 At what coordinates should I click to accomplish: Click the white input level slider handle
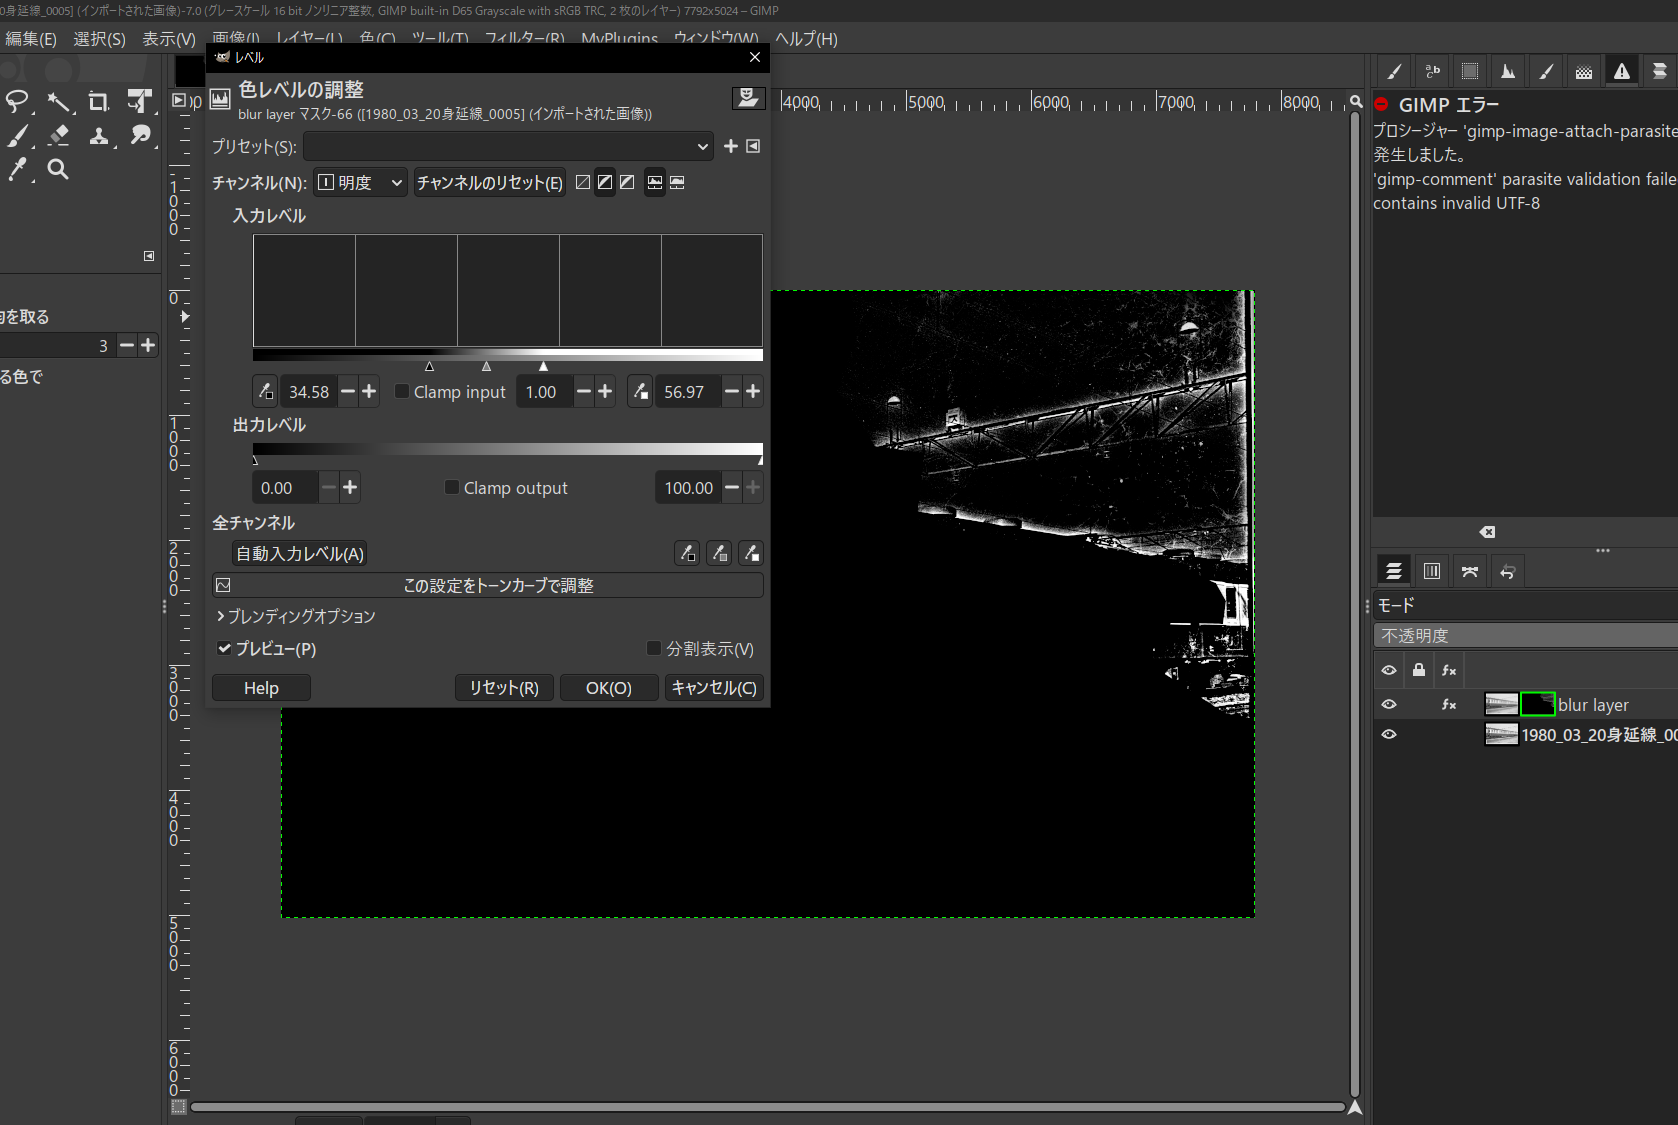[543, 367]
